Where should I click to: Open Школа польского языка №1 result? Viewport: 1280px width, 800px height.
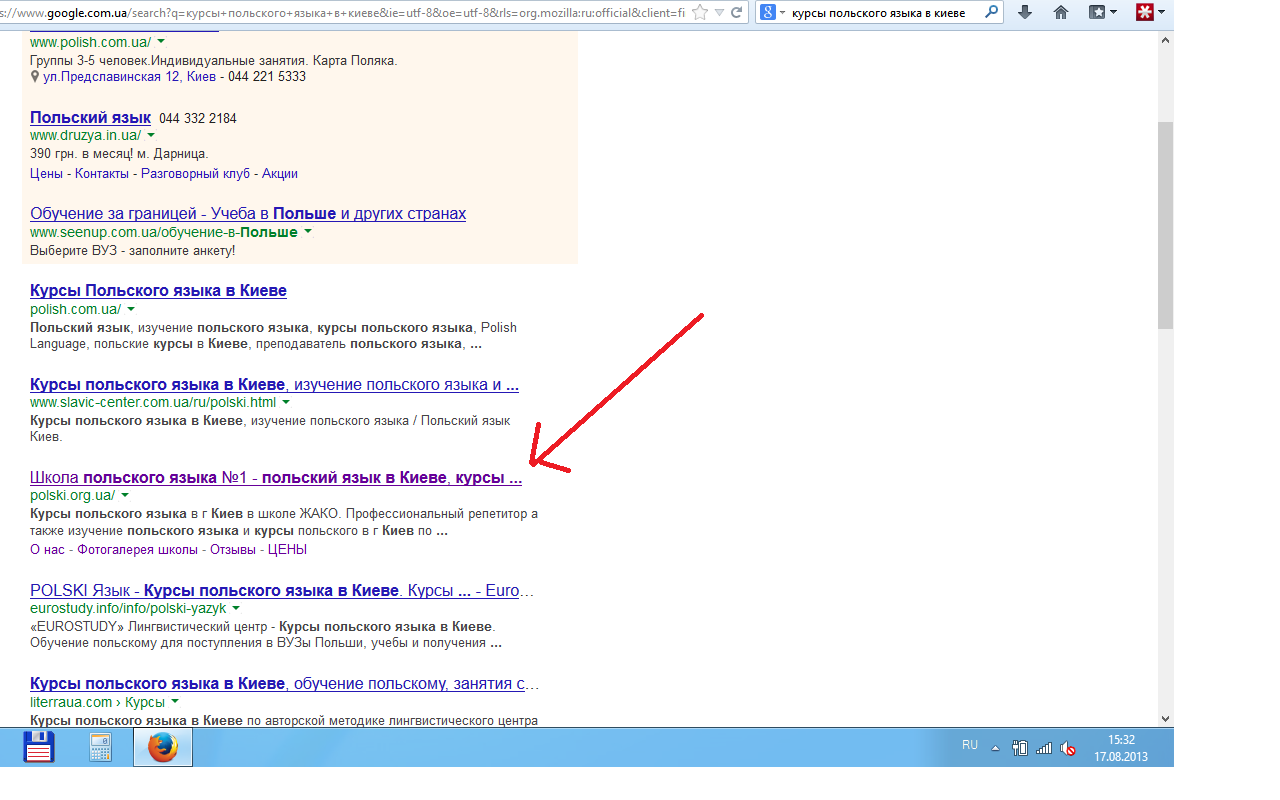[x=276, y=477]
